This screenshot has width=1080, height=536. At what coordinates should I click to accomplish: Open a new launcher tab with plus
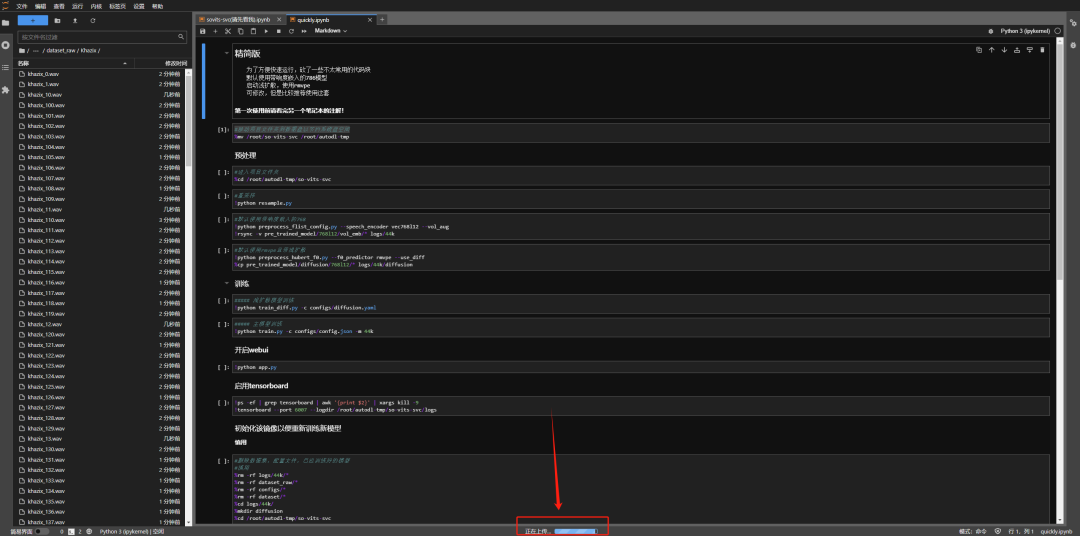pos(382,19)
